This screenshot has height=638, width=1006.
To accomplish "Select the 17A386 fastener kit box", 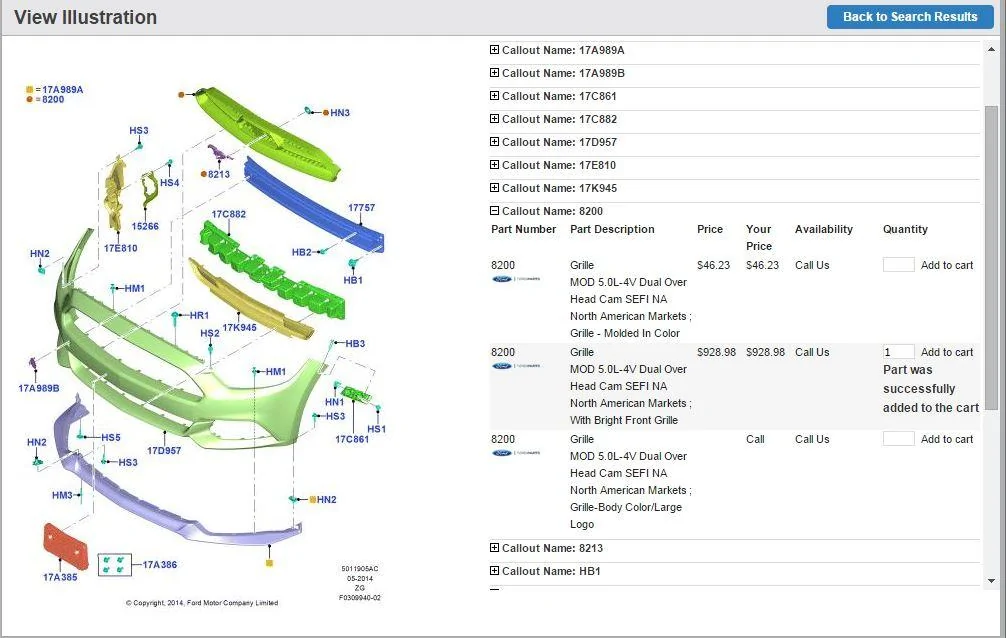I will pyautogui.click(x=114, y=565).
